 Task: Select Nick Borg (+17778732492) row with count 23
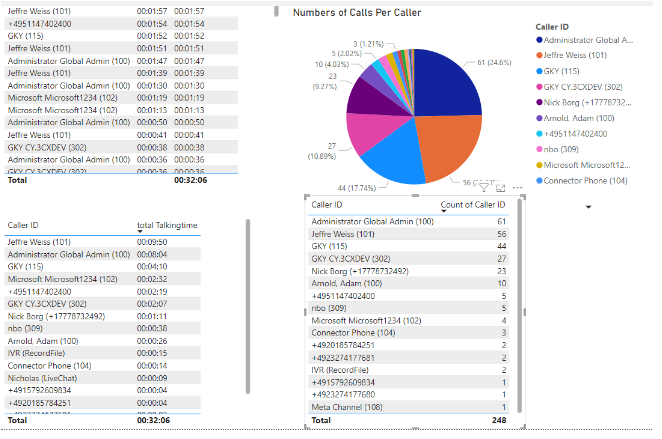point(409,271)
